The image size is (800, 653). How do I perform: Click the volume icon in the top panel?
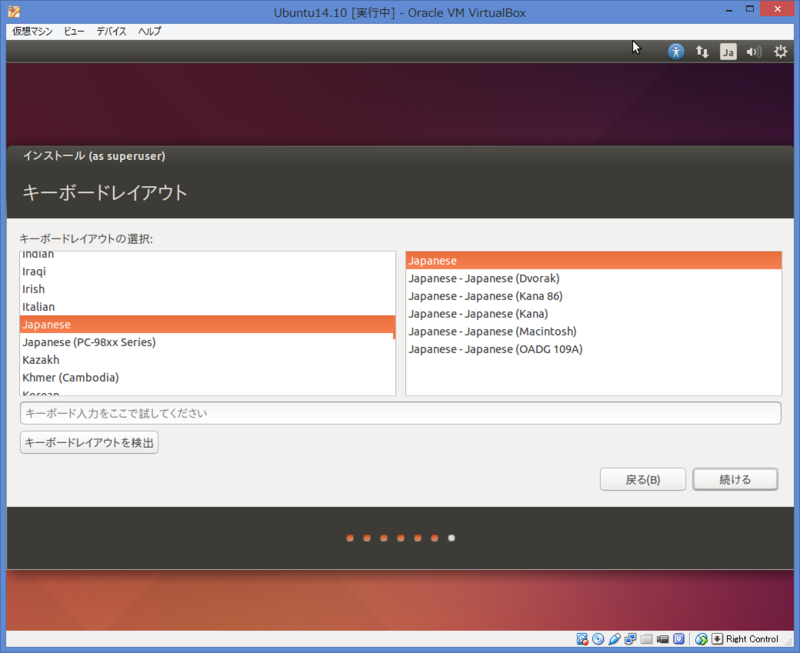[754, 51]
